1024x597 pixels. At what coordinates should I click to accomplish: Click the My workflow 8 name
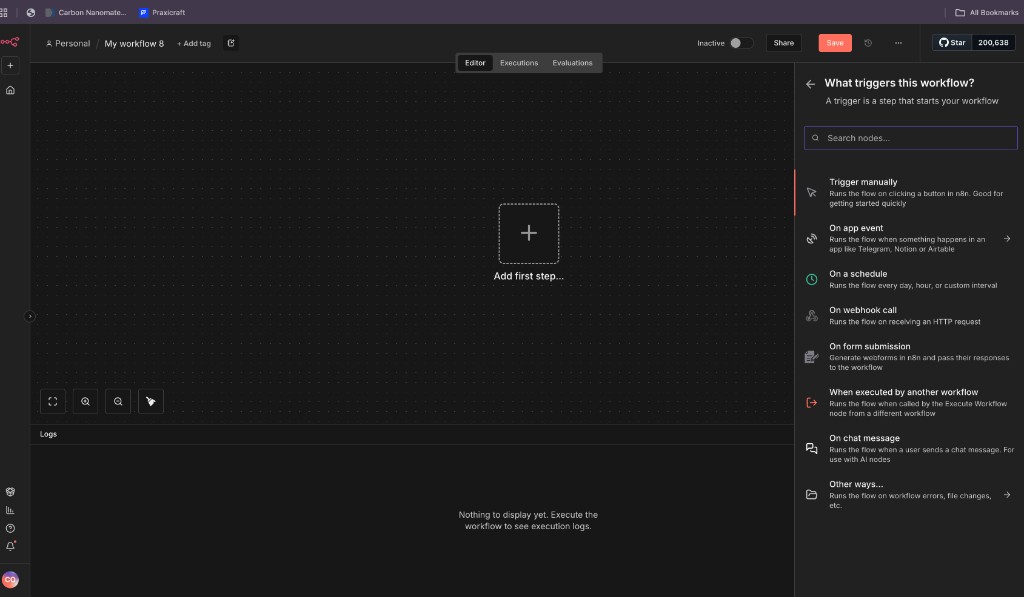tap(134, 44)
